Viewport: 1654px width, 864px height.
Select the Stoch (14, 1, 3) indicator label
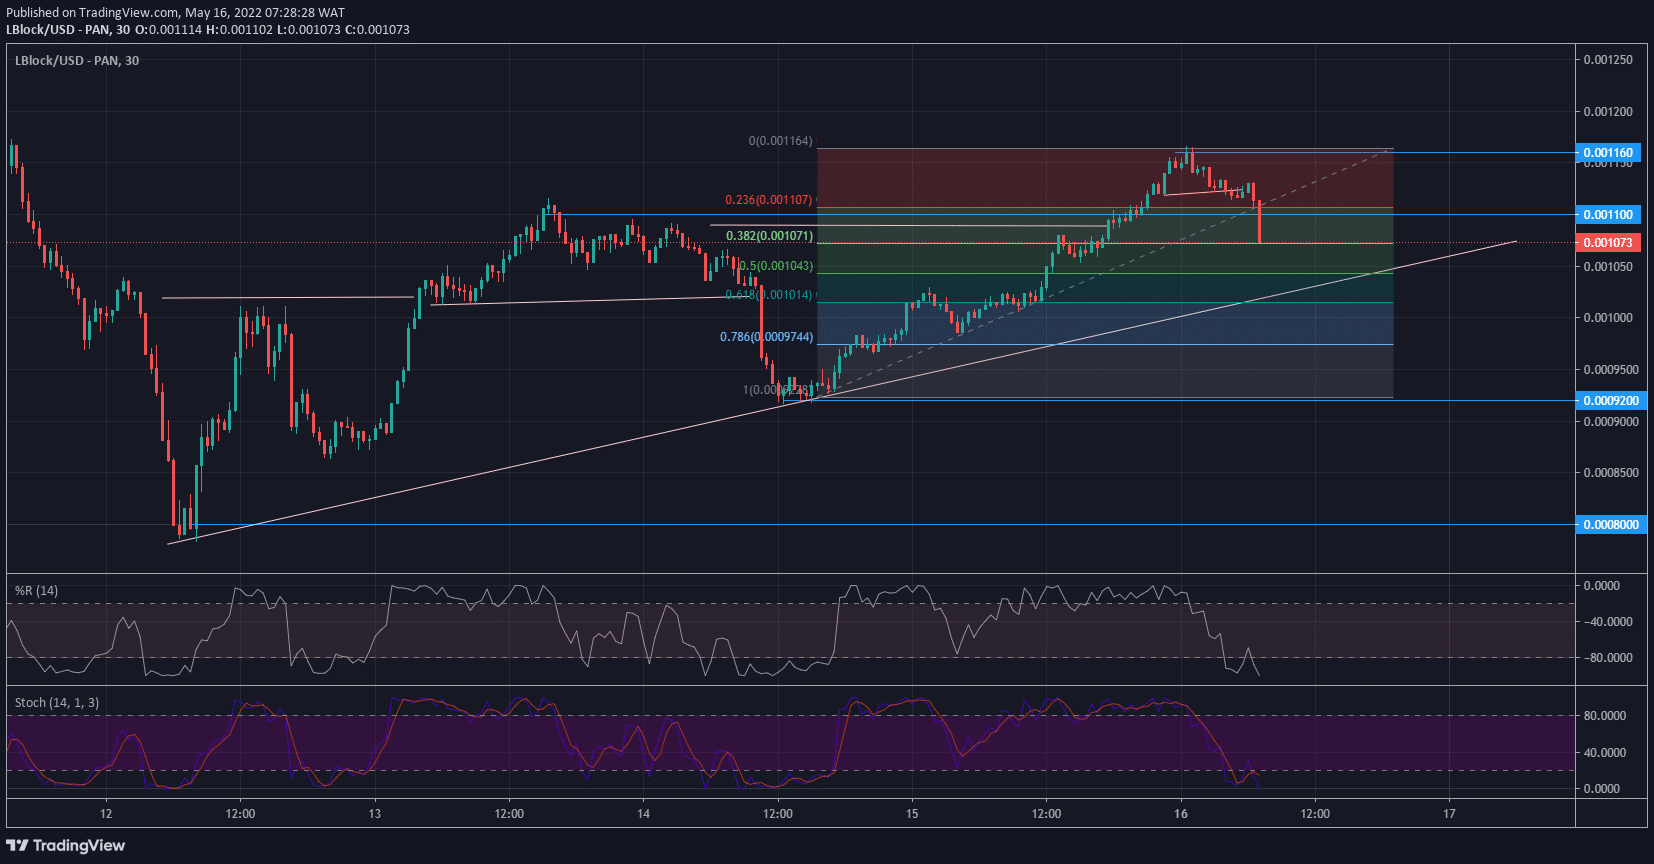pyautogui.click(x=57, y=703)
